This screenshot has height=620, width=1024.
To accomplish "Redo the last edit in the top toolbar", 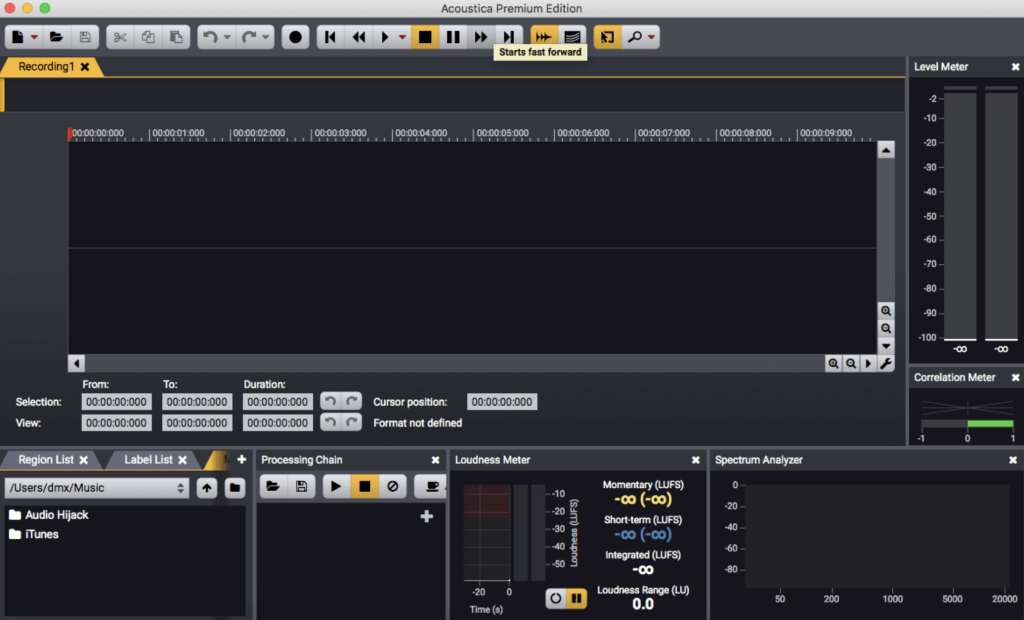I will 248,37.
